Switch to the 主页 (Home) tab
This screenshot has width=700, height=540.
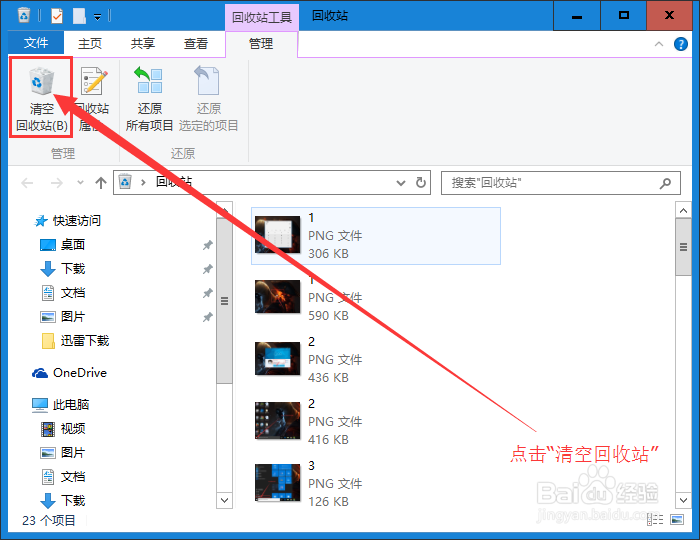(90, 43)
